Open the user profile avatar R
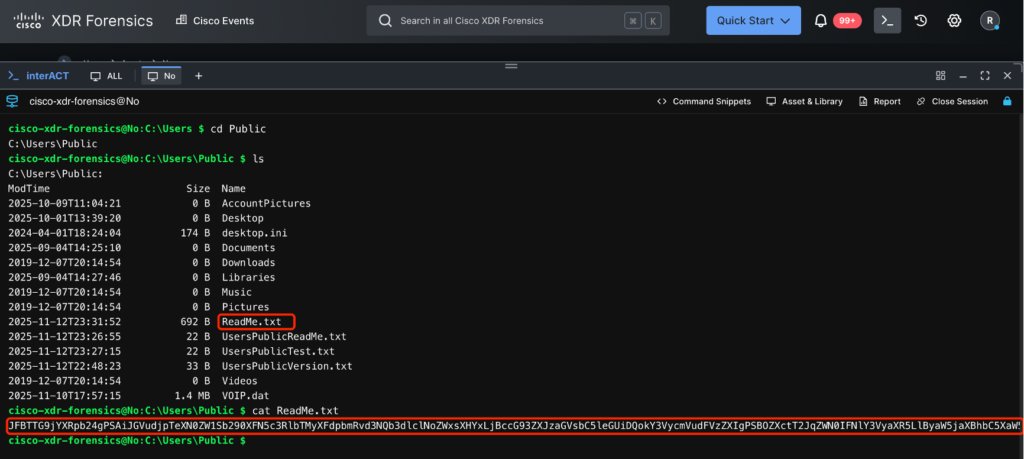 point(989,20)
